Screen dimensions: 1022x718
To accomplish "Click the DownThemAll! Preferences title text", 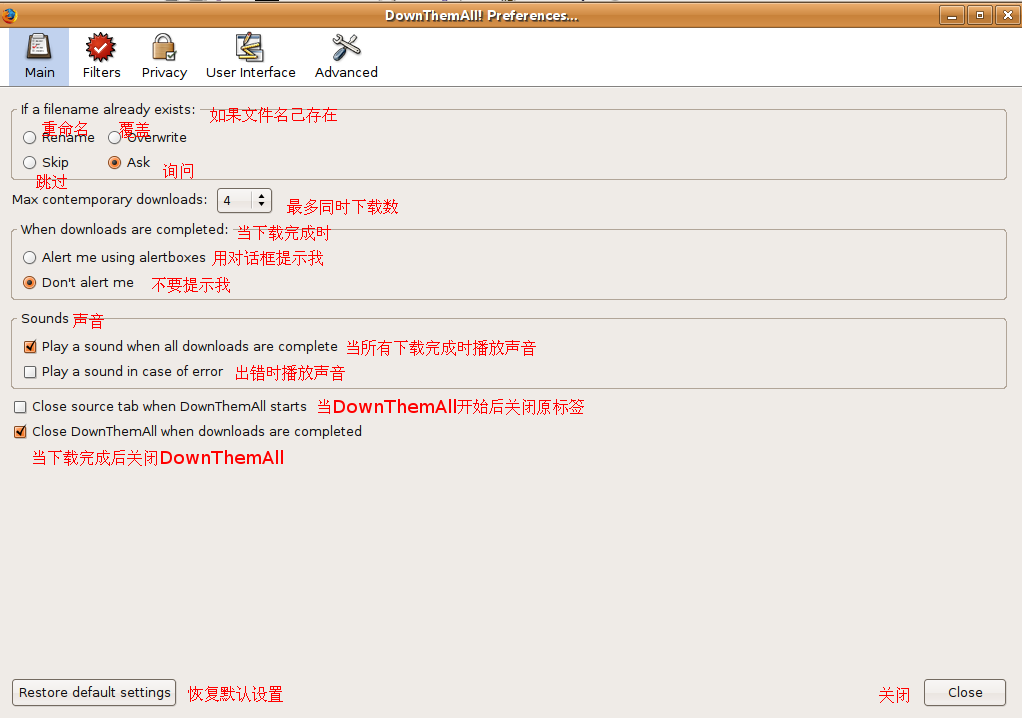I will click(481, 16).
